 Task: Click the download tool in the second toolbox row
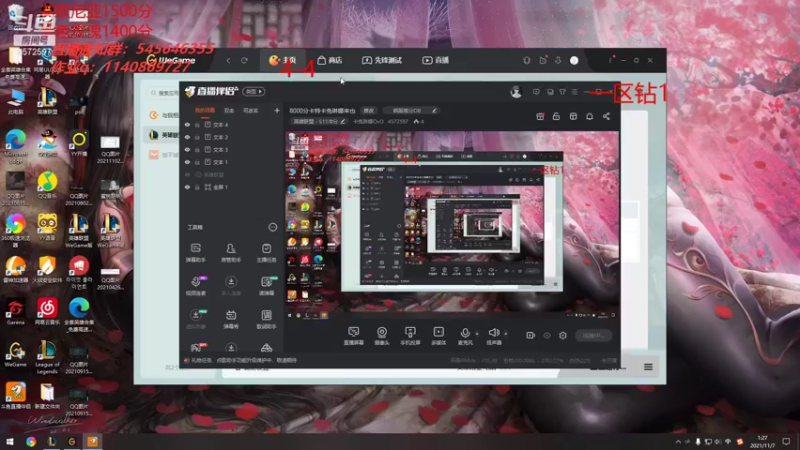click(231, 286)
